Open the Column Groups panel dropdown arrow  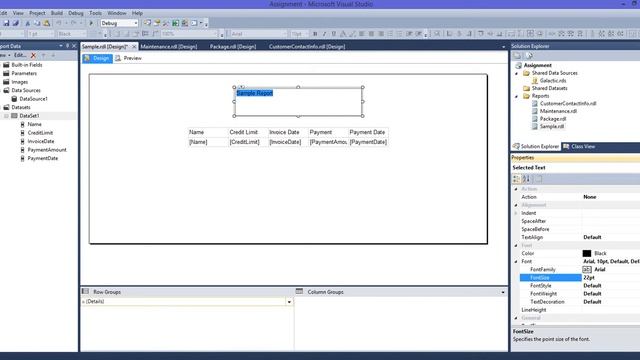point(503,292)
